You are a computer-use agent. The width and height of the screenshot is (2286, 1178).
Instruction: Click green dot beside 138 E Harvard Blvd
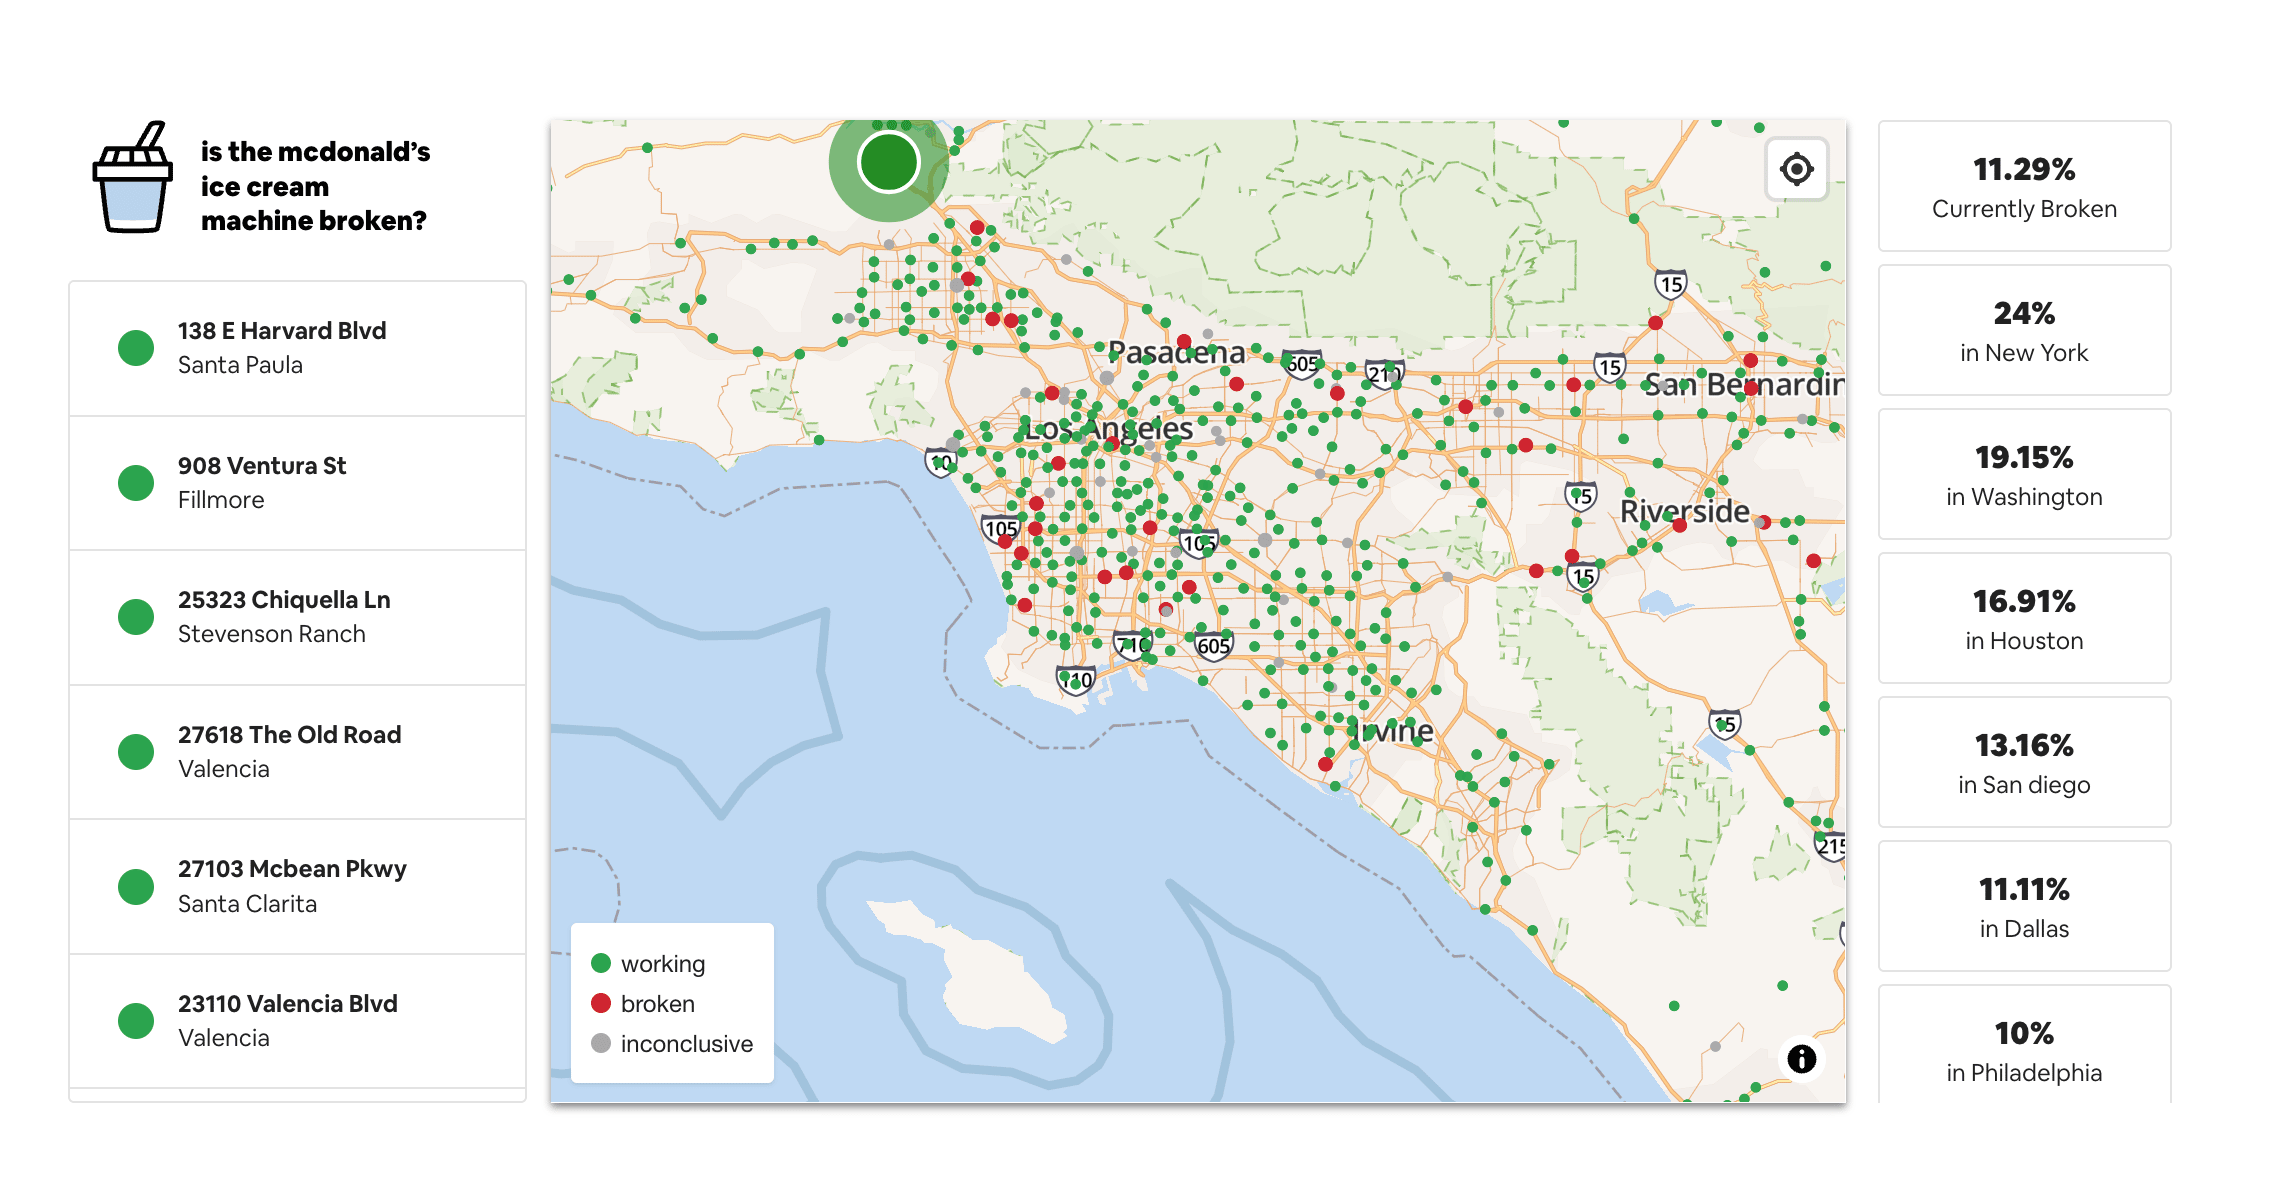[x=136, y=348]
